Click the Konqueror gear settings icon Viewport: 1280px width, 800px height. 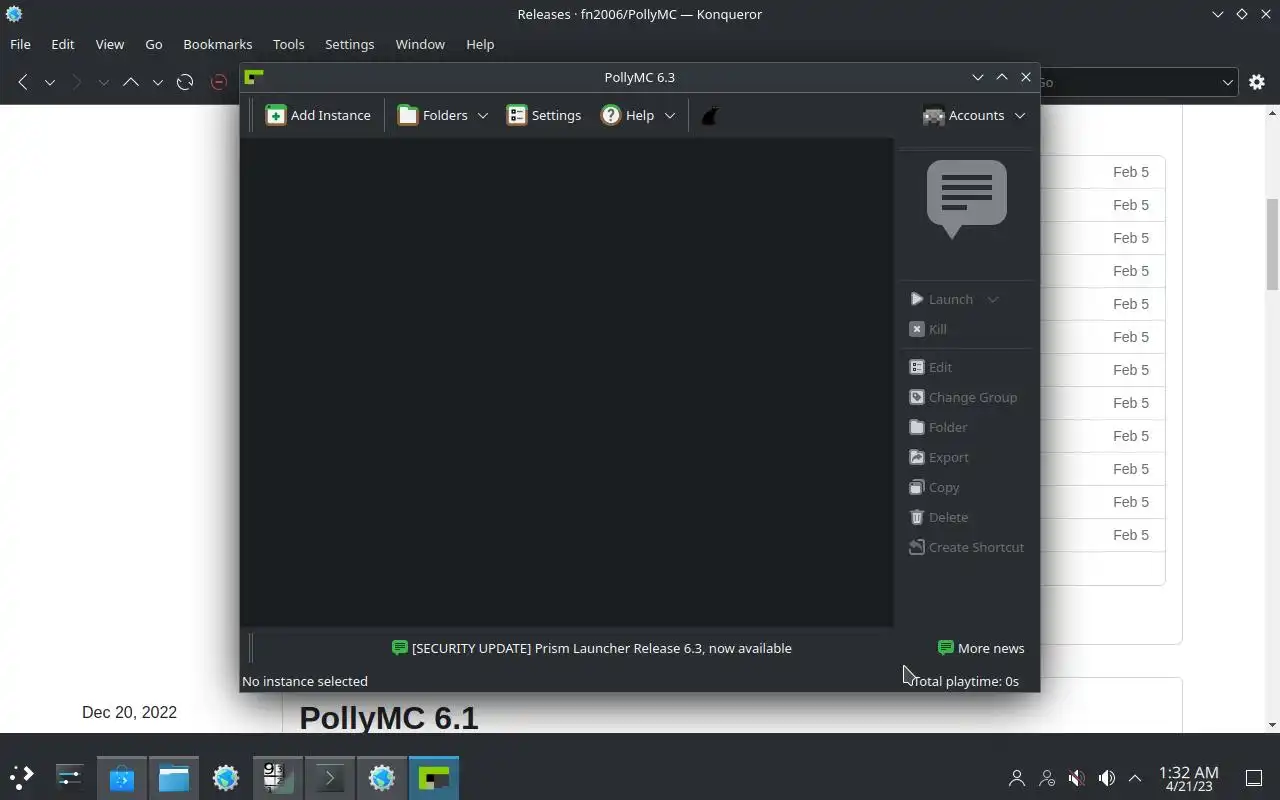[1257, 82]
